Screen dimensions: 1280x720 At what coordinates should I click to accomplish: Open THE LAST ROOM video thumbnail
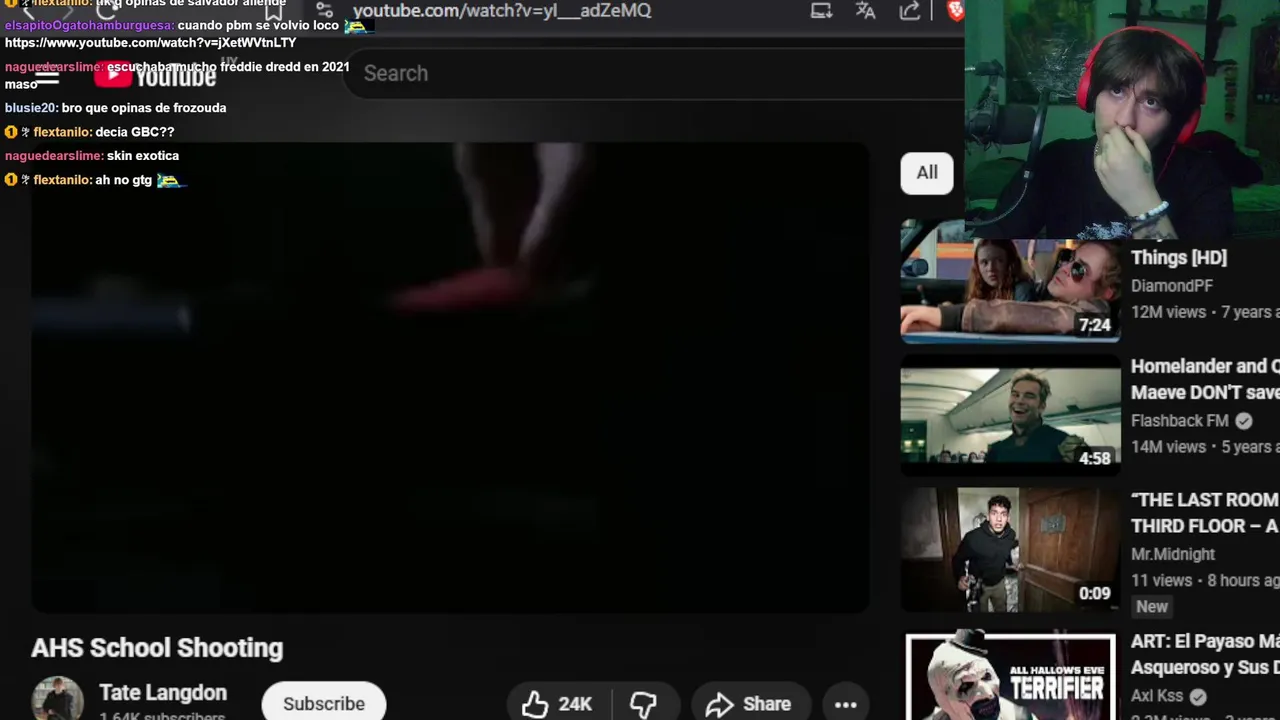1010,549
